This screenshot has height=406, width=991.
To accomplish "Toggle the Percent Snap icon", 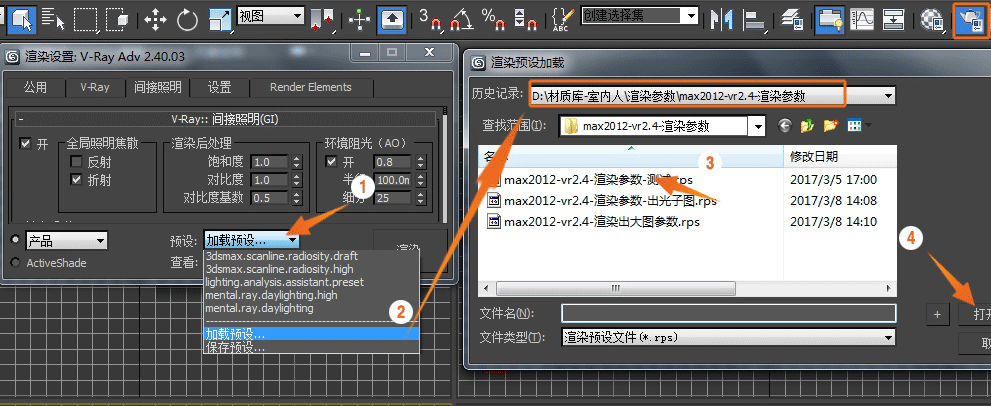I will pyautogui.click(x=493, y=20).
